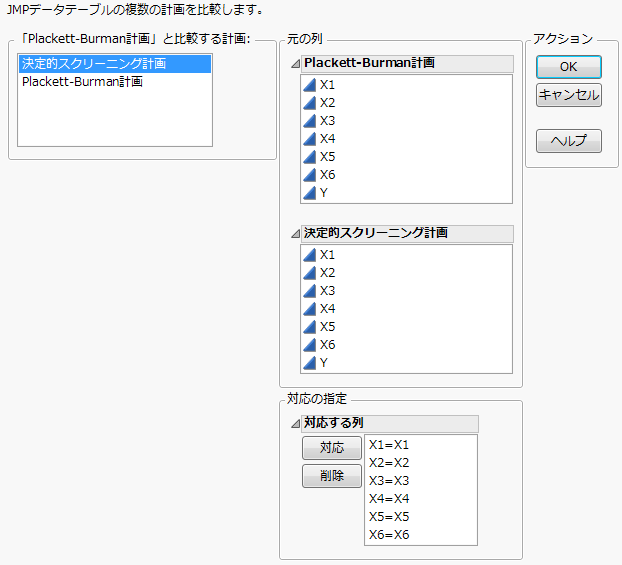Click the continuous icon for Y under 決定的スクリーニング計画
The image size is (622, 565).
click(x=309, y=363)
